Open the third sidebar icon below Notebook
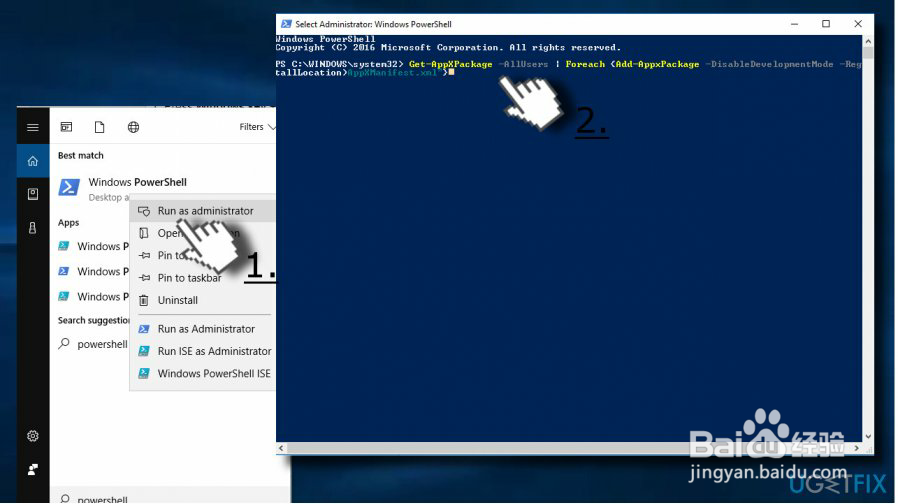 [33, 228]
